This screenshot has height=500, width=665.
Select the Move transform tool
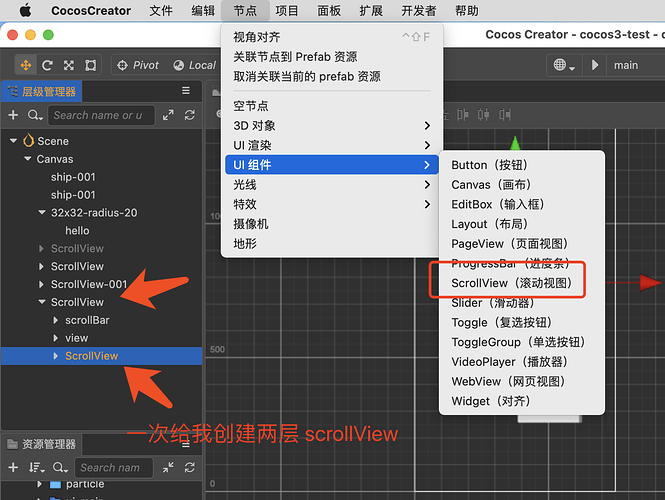pos(26,65)
